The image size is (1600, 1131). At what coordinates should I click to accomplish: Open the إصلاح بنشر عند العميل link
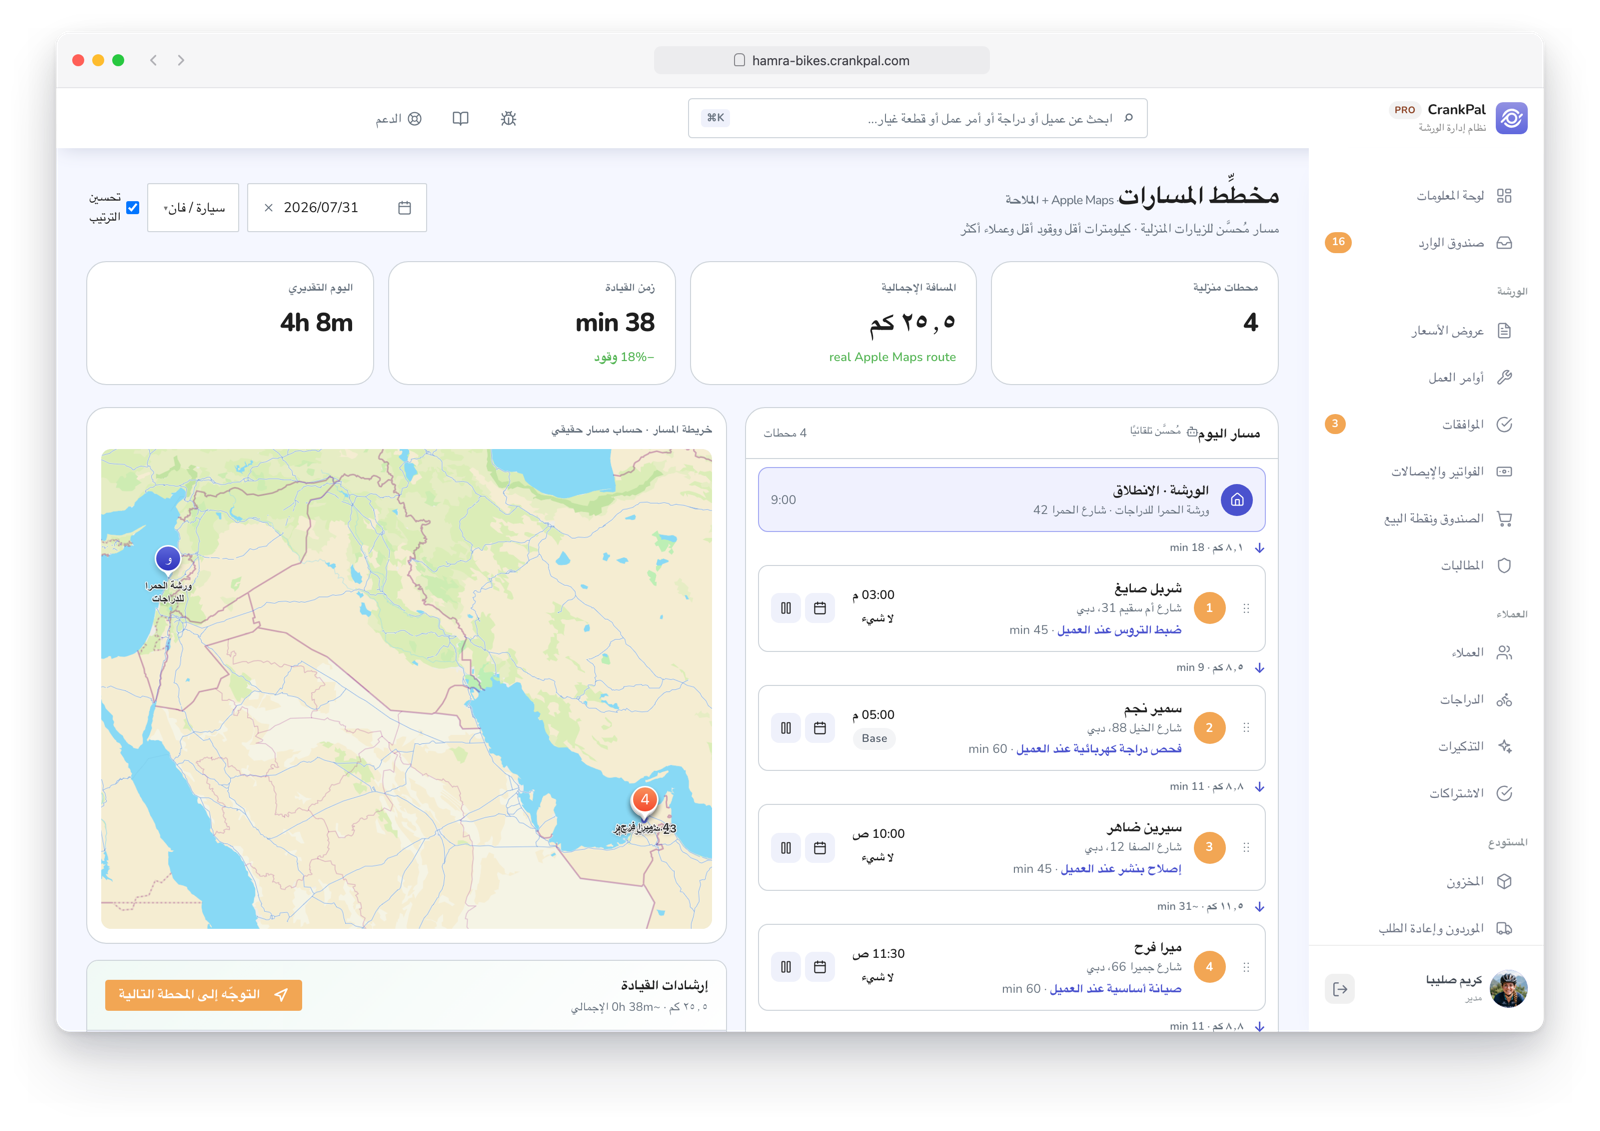click(1121, 869)
